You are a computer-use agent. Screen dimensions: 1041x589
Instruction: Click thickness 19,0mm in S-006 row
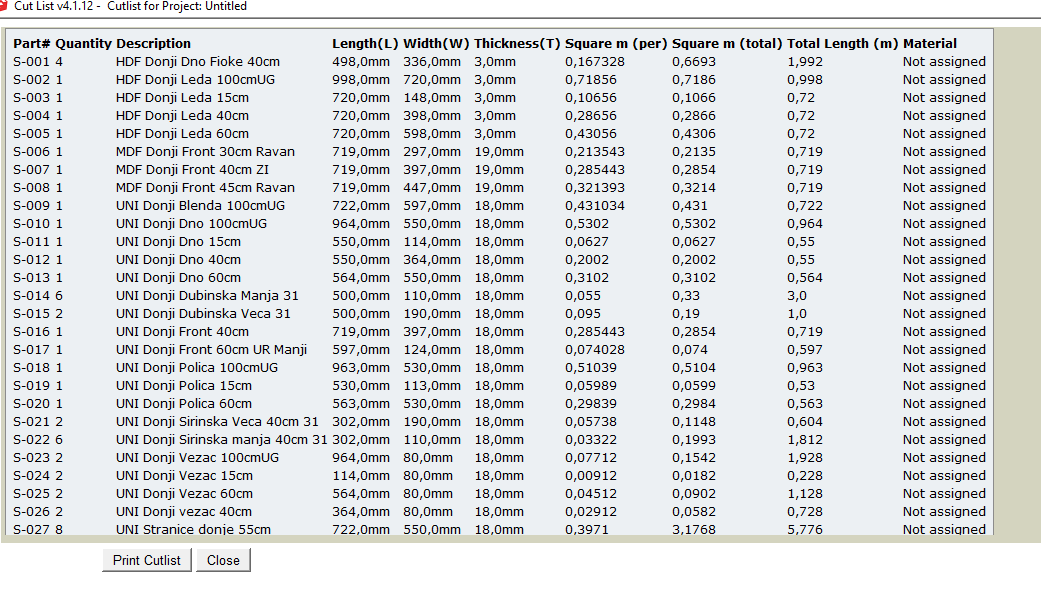(x=499, y=151)
